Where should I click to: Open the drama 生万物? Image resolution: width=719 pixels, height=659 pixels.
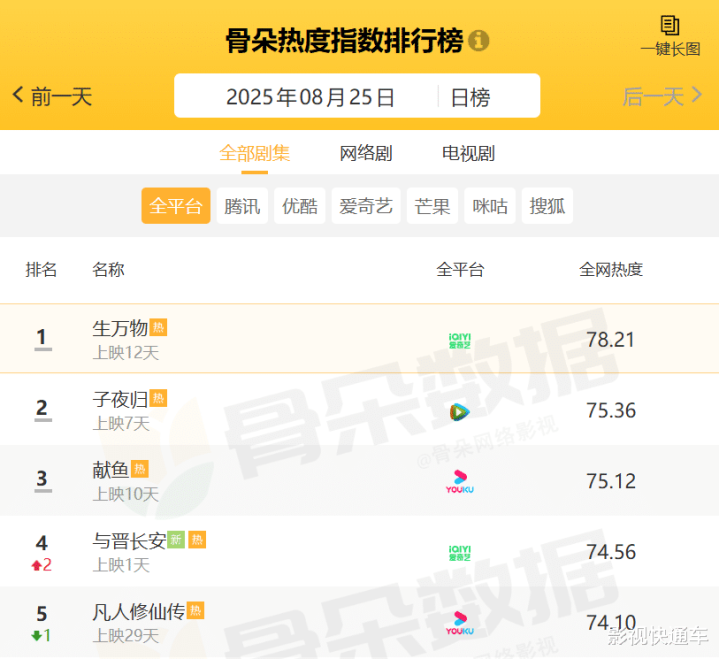(x=120, y=328)
